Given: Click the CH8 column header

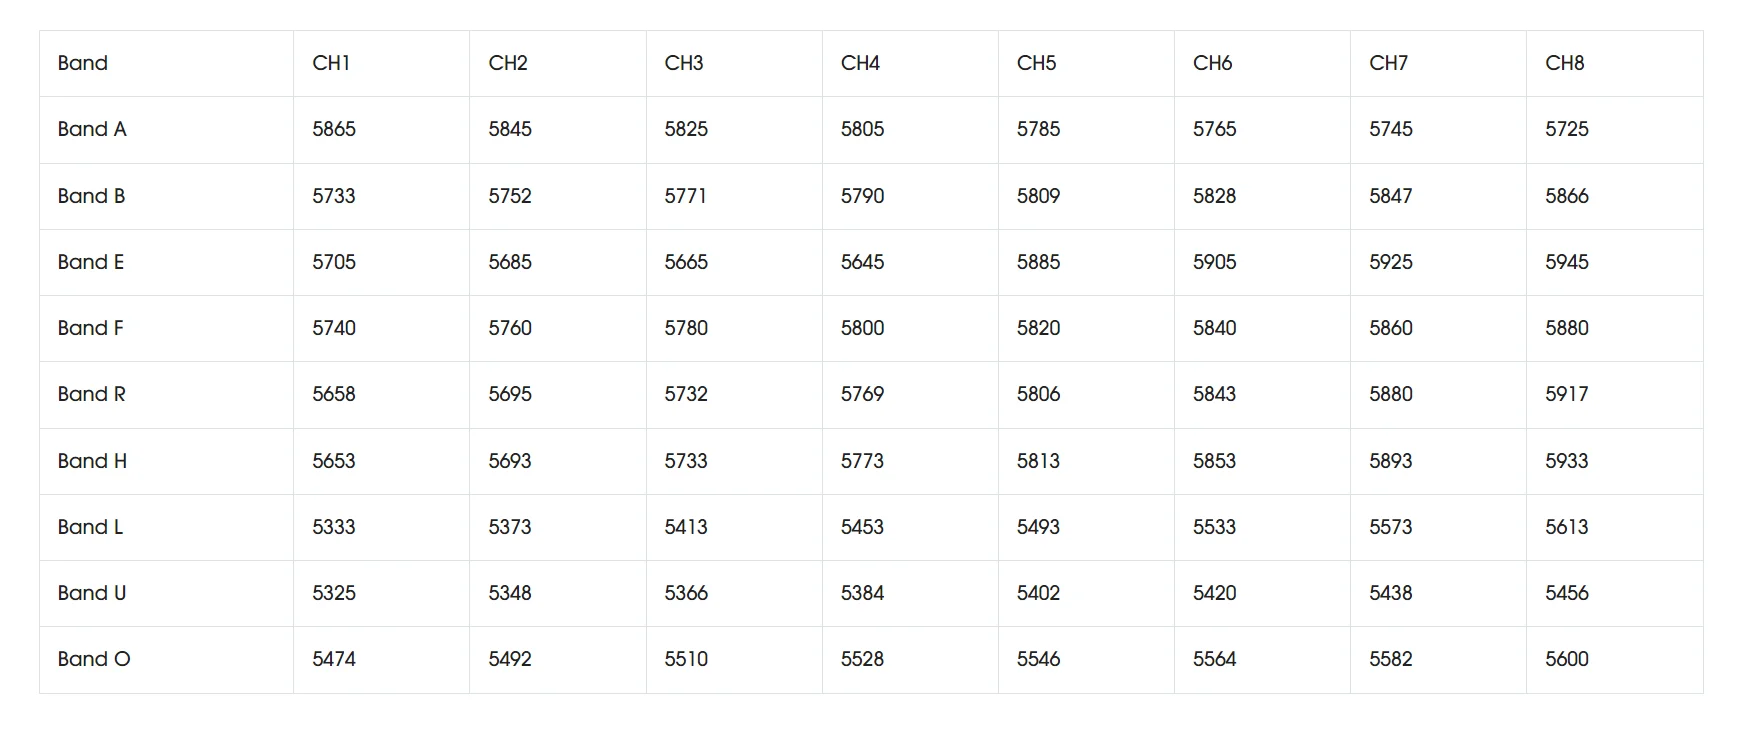Looking at the screenshot, I should point(1565,63).
